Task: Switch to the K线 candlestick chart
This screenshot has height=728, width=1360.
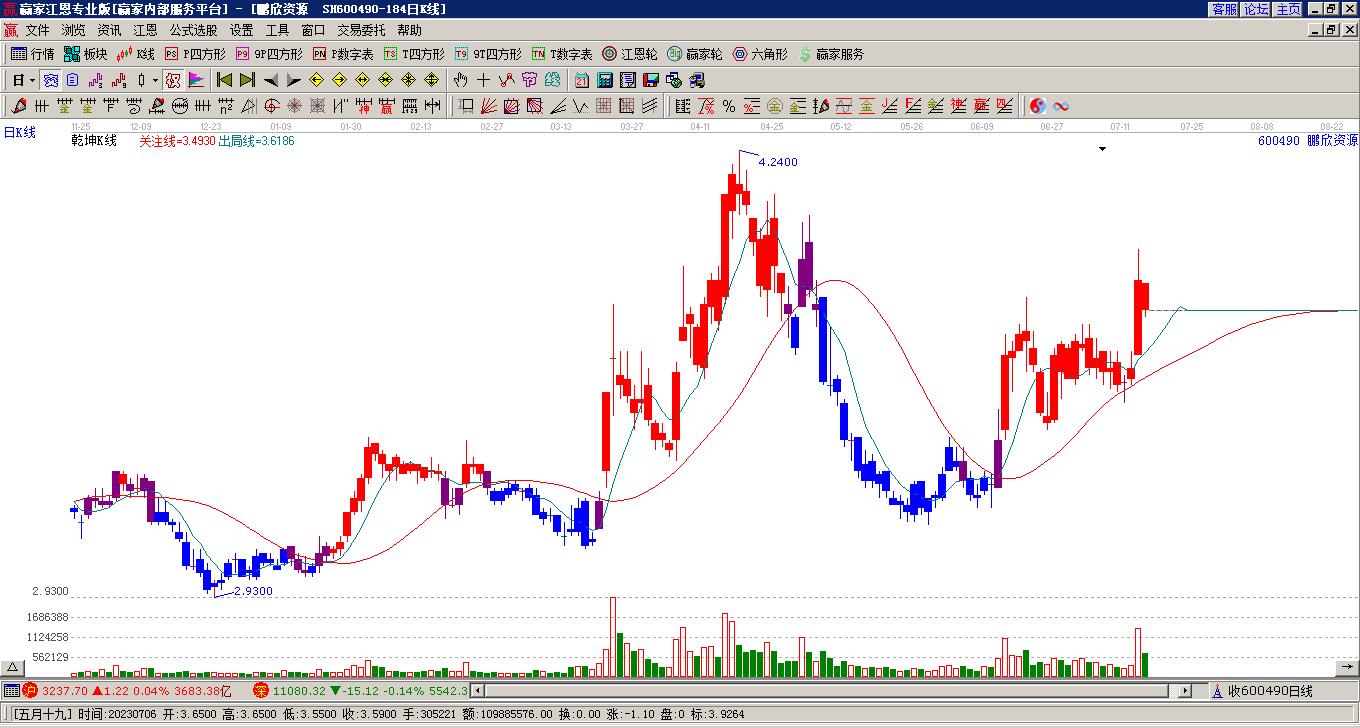Action: point(136,54)
